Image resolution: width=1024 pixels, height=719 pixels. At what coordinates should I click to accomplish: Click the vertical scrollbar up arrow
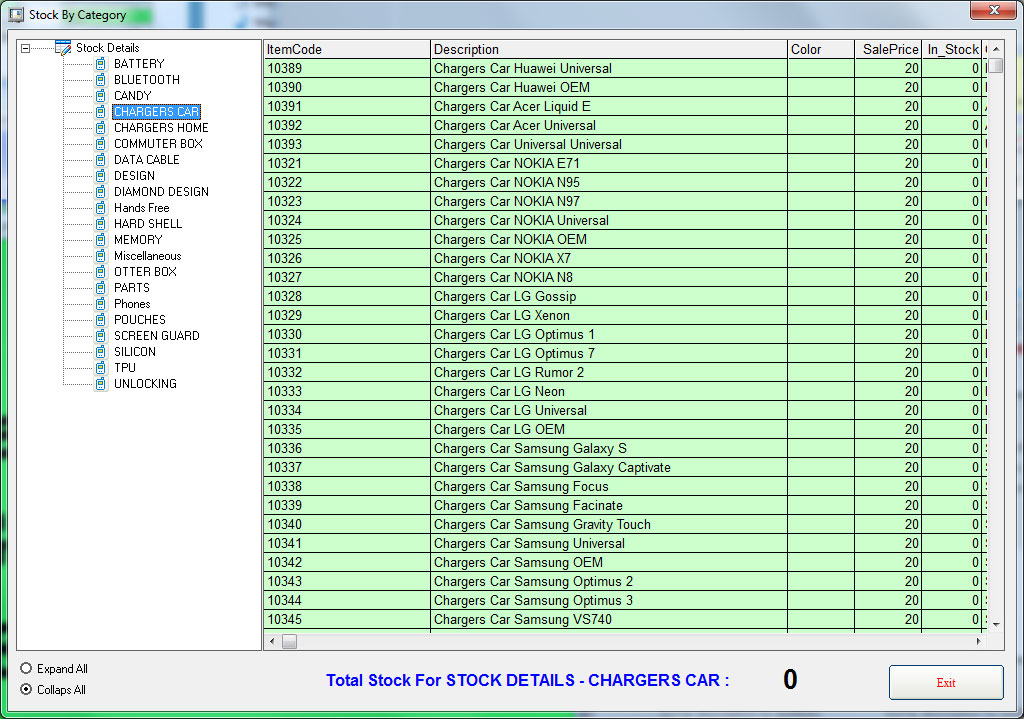996,49
